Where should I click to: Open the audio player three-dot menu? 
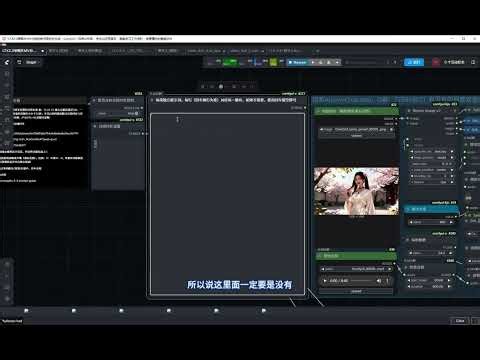(x=387, y=281)
